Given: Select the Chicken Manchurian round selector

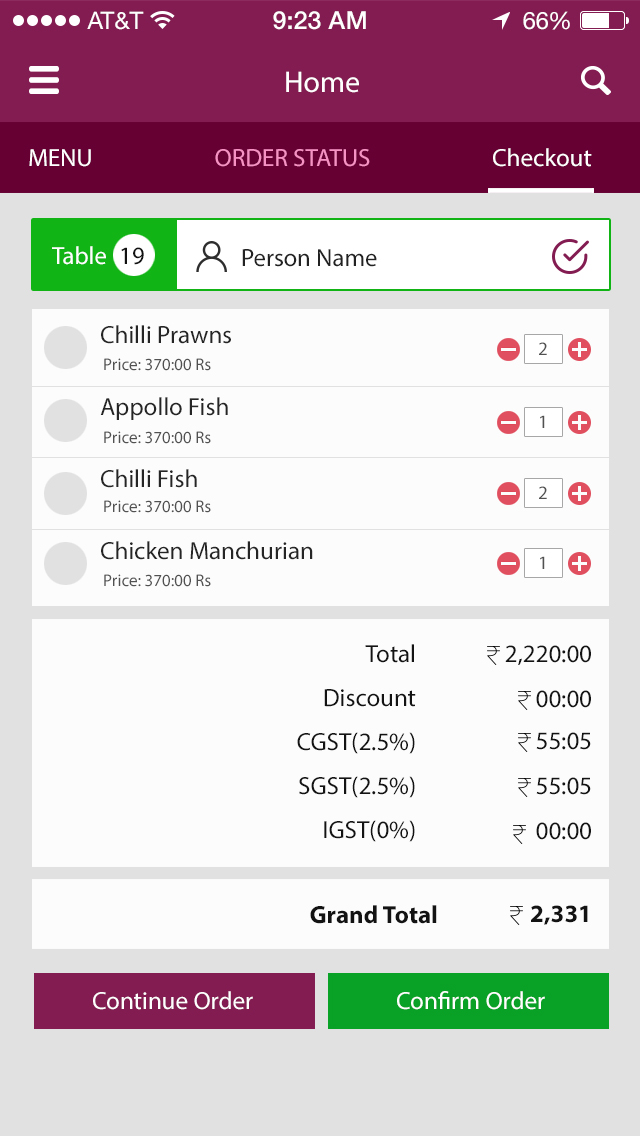Looking at the screenshot, I should click(66, 564).
